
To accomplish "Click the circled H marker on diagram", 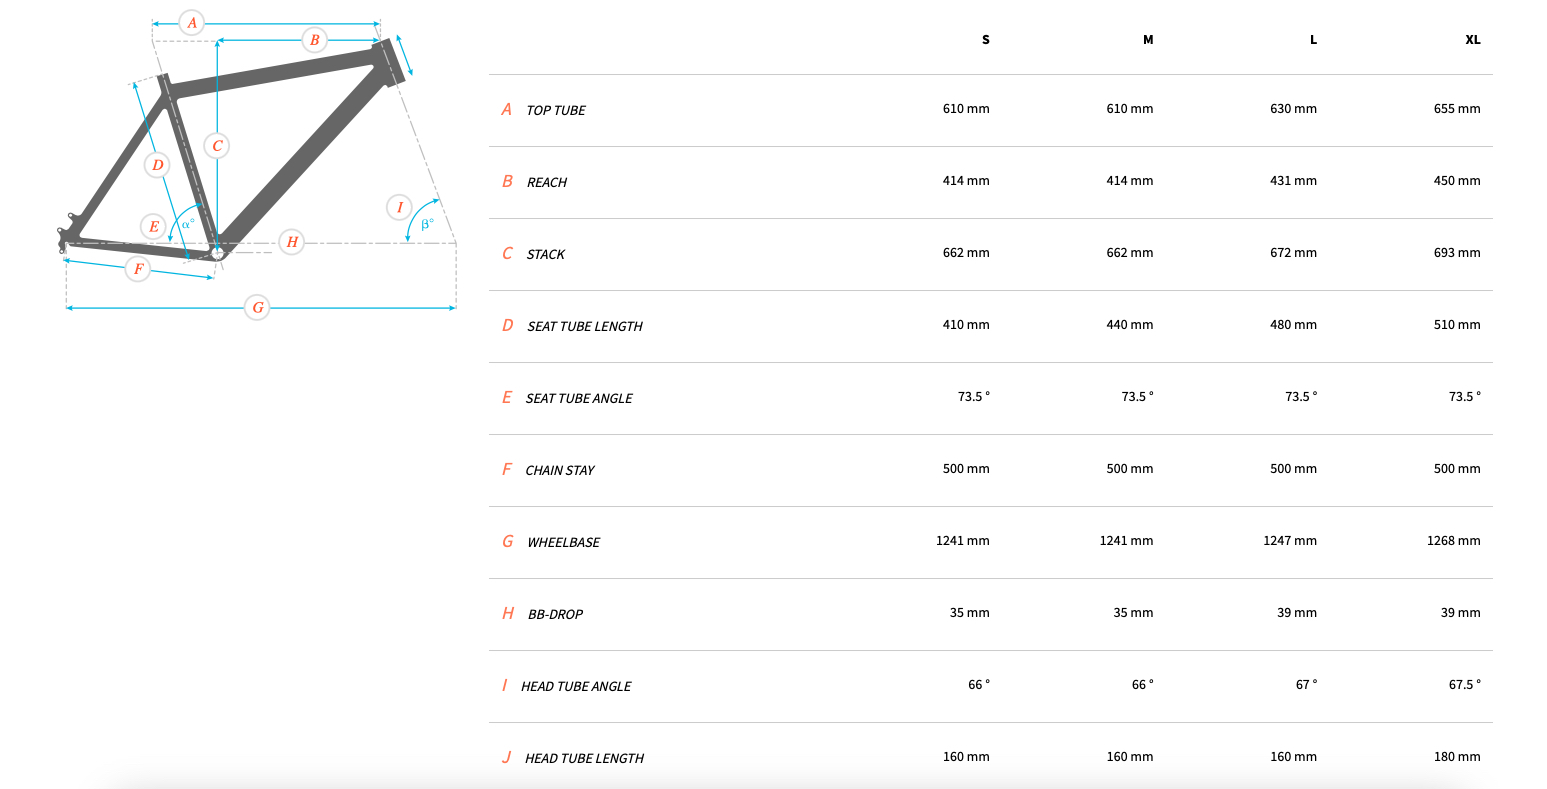I will (292, 241).
